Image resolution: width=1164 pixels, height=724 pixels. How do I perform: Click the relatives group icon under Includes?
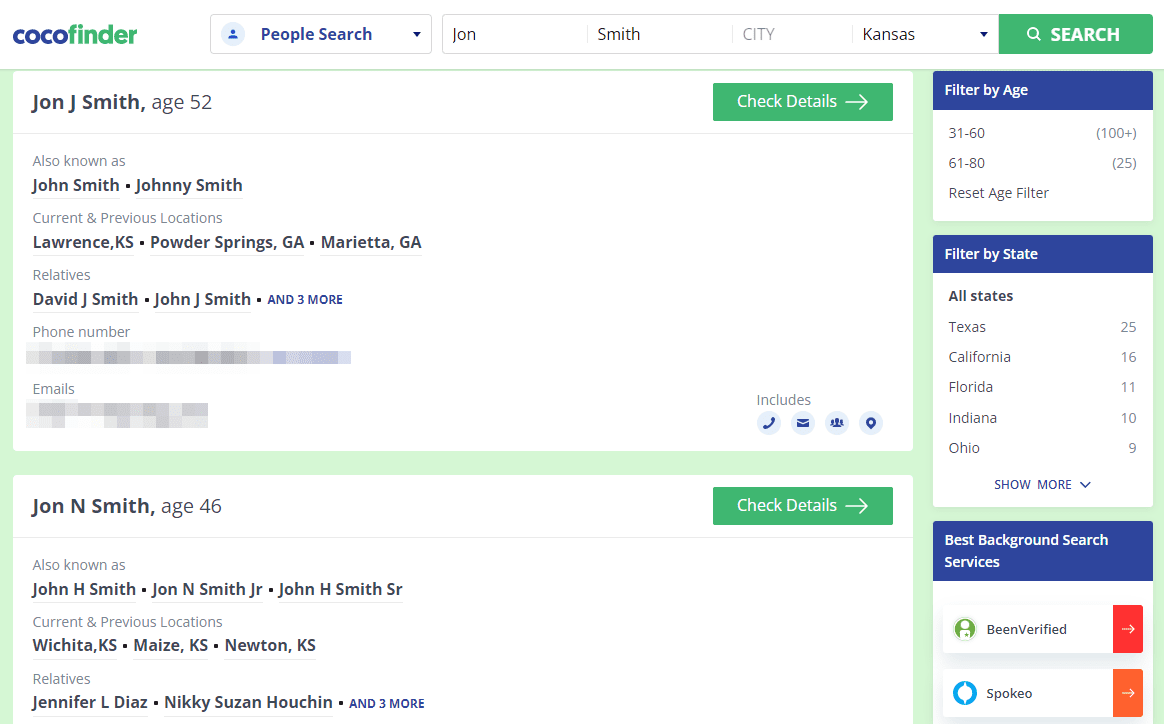[837, 423]
